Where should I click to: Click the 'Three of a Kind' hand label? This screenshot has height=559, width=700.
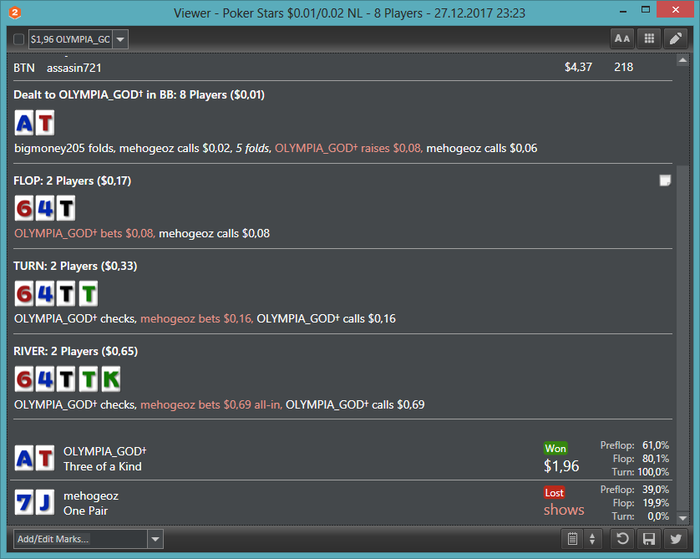(x=102, y=467)
